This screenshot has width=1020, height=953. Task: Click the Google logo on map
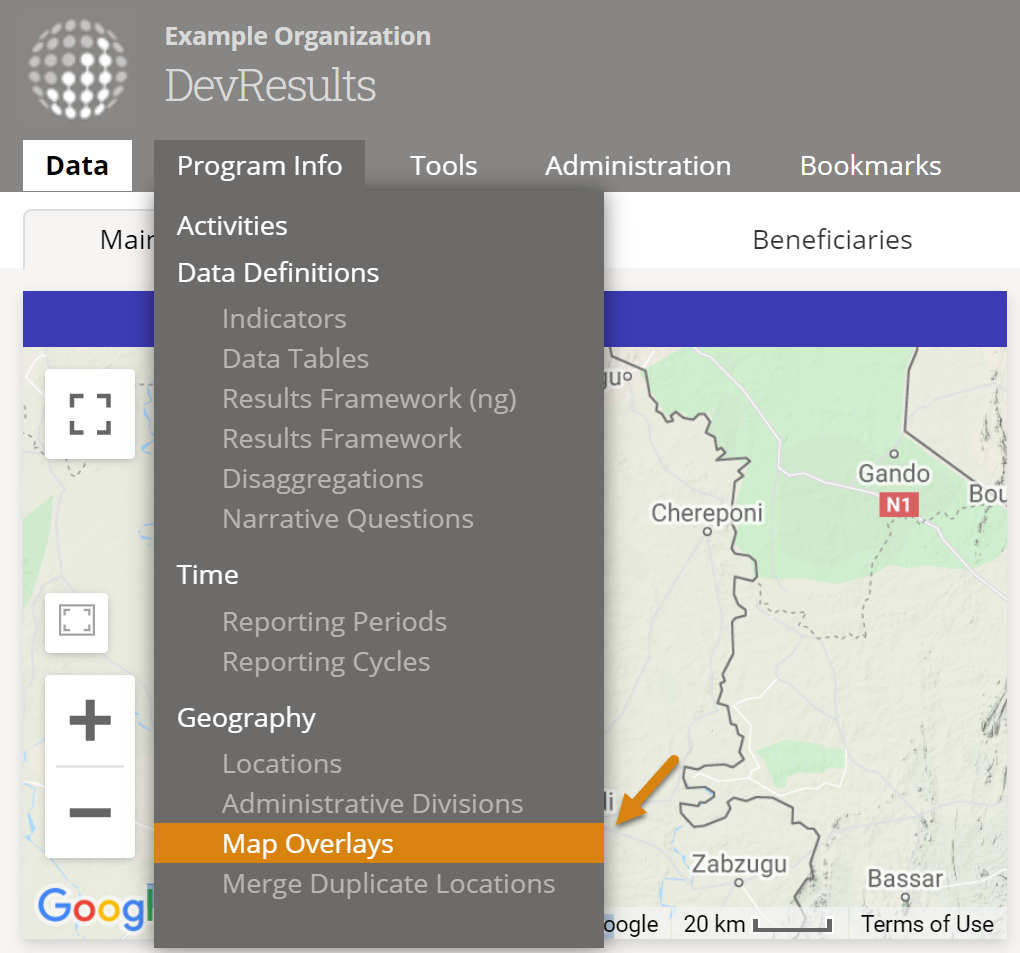[96, 907]
